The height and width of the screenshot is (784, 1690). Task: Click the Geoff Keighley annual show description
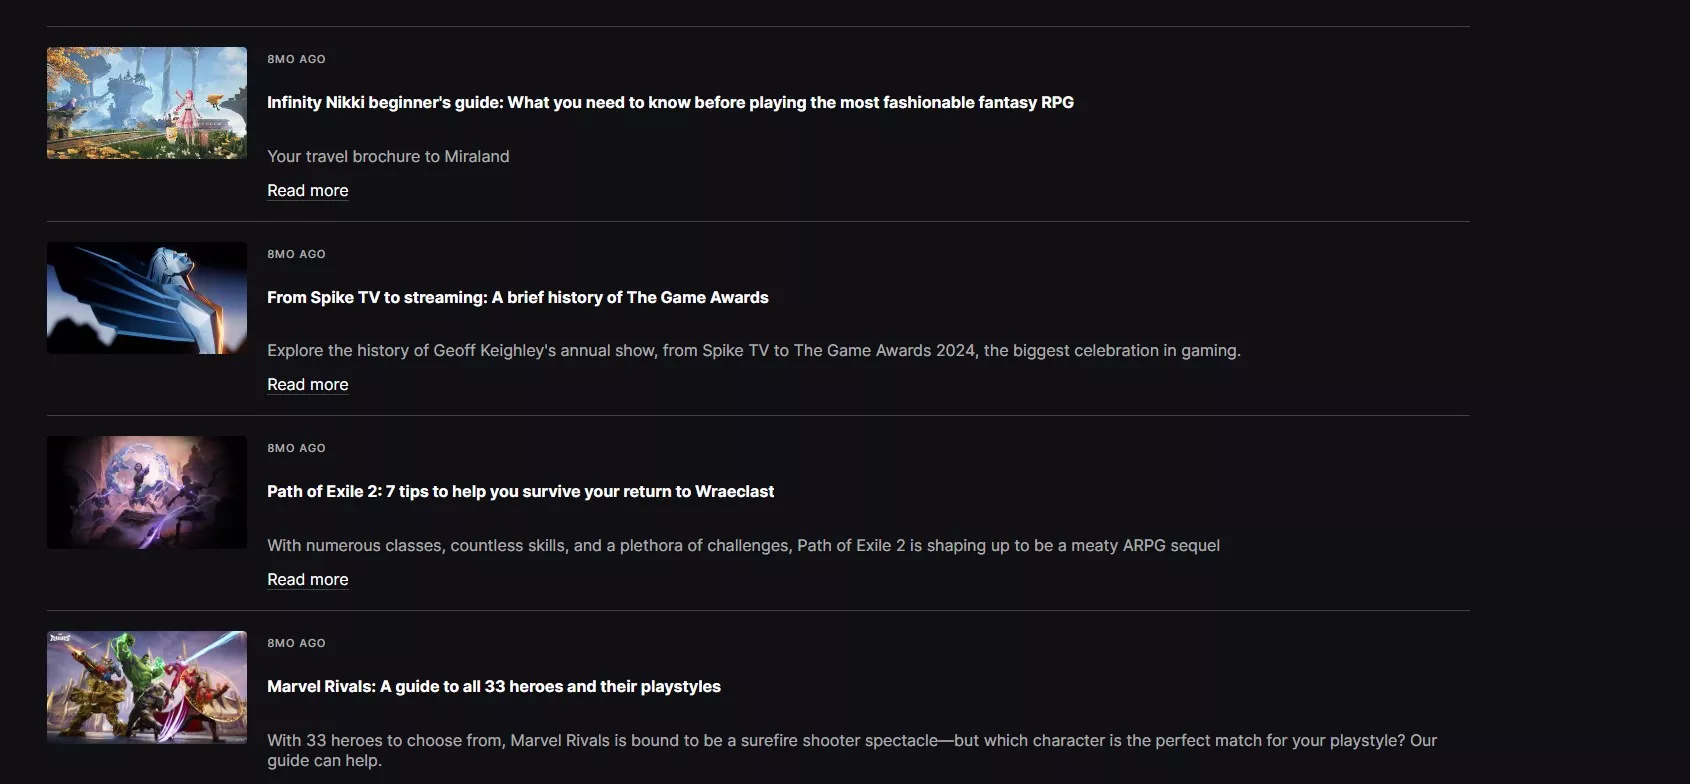tap(753, 350)
